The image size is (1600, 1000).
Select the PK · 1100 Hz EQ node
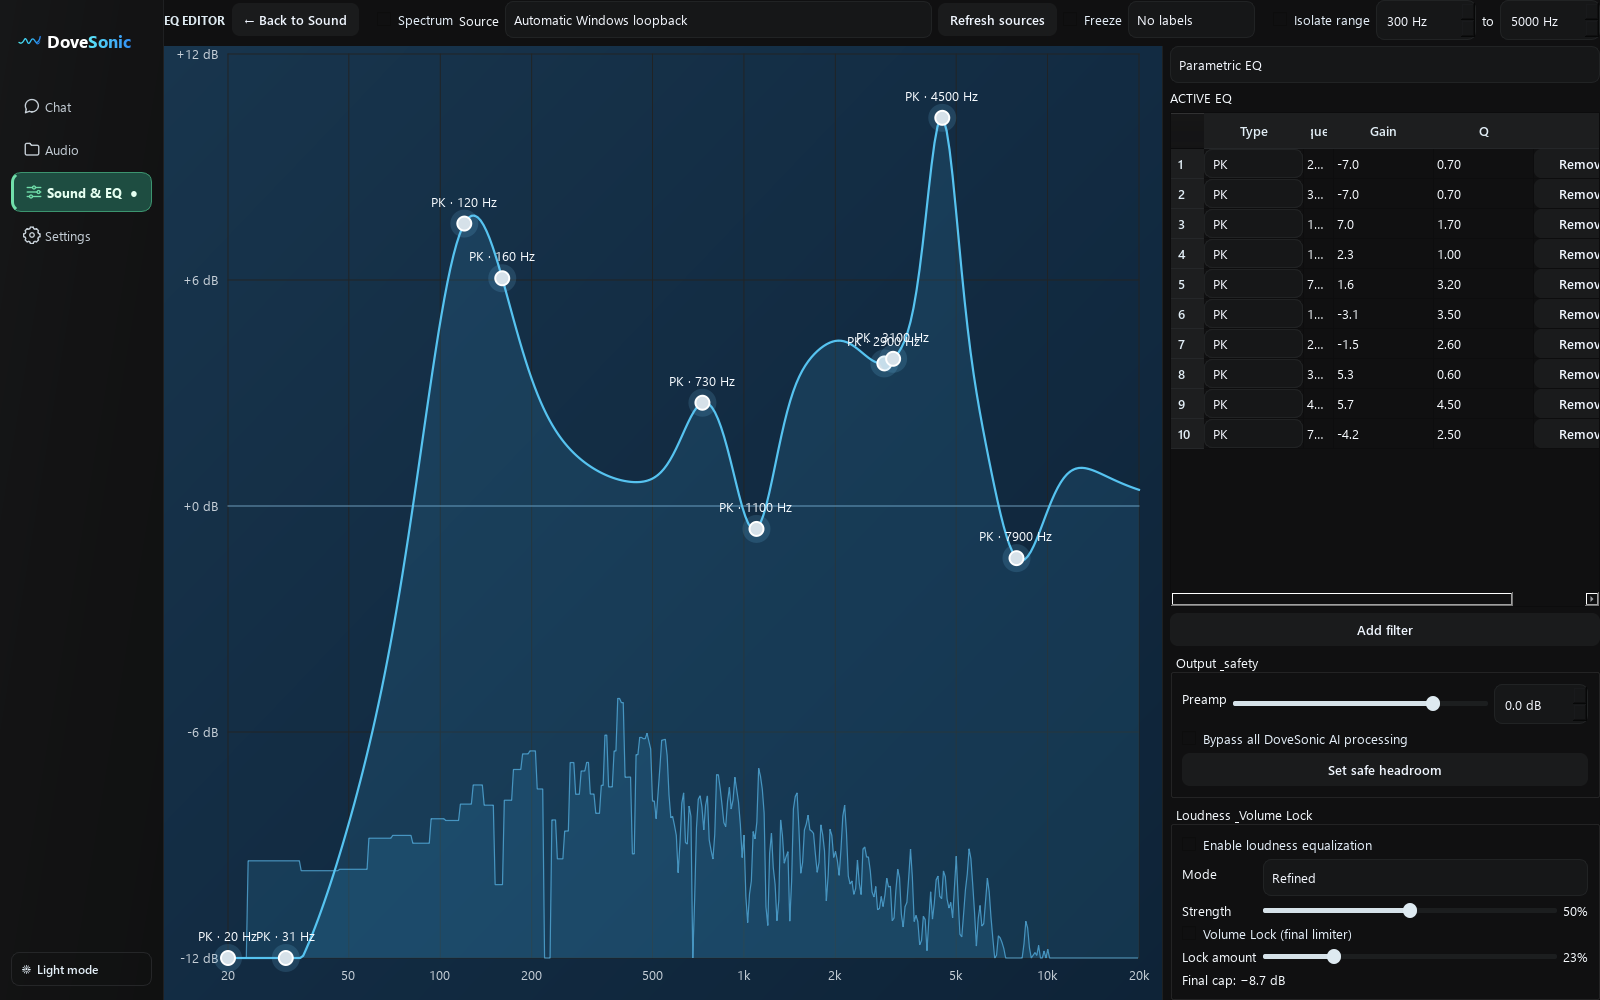[756, 529]
